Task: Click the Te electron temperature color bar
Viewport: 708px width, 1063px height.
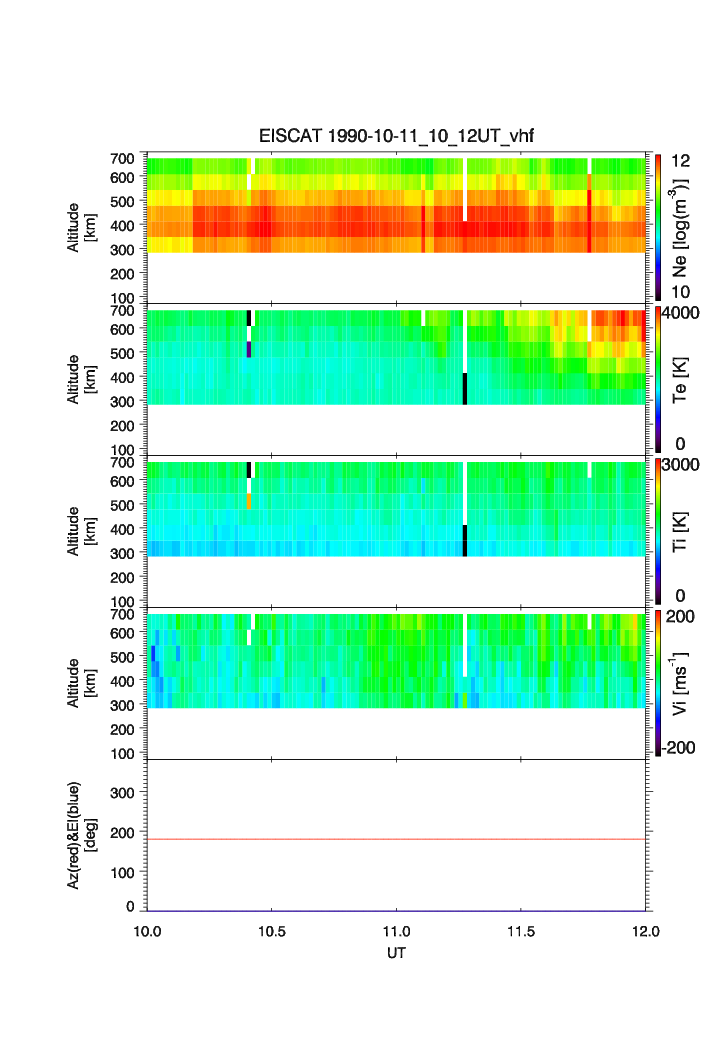Action: pos(658,379)
